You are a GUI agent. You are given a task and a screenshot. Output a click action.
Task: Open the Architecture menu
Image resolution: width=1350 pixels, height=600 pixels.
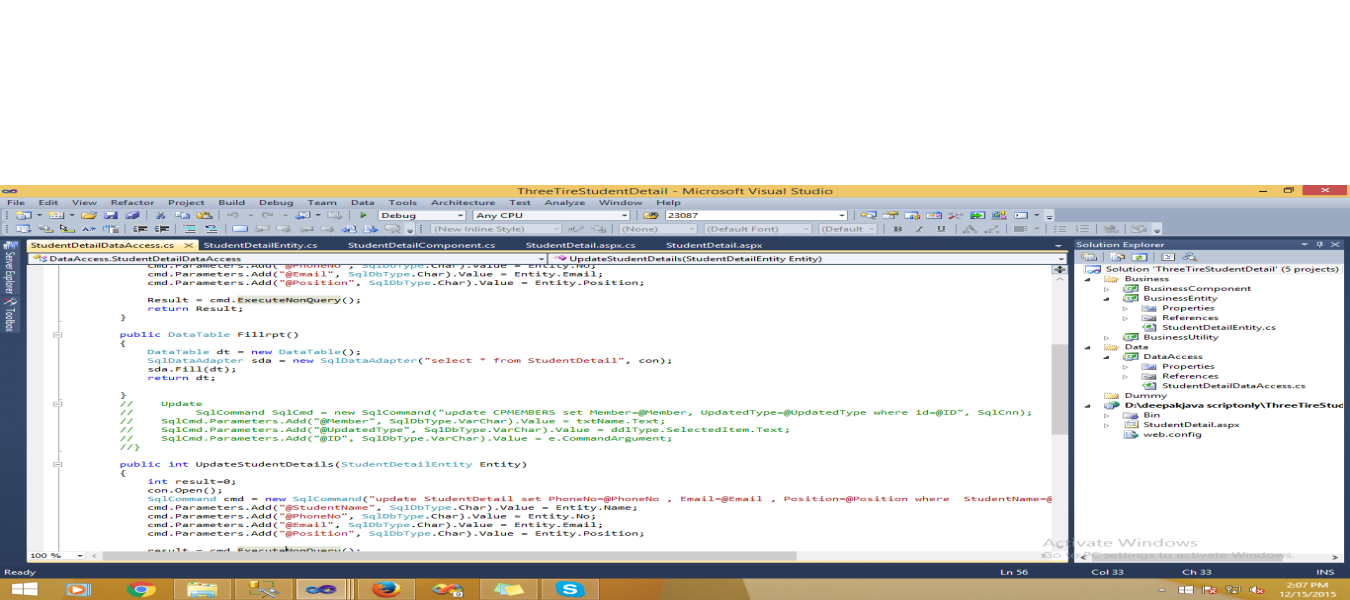point(463,202)
